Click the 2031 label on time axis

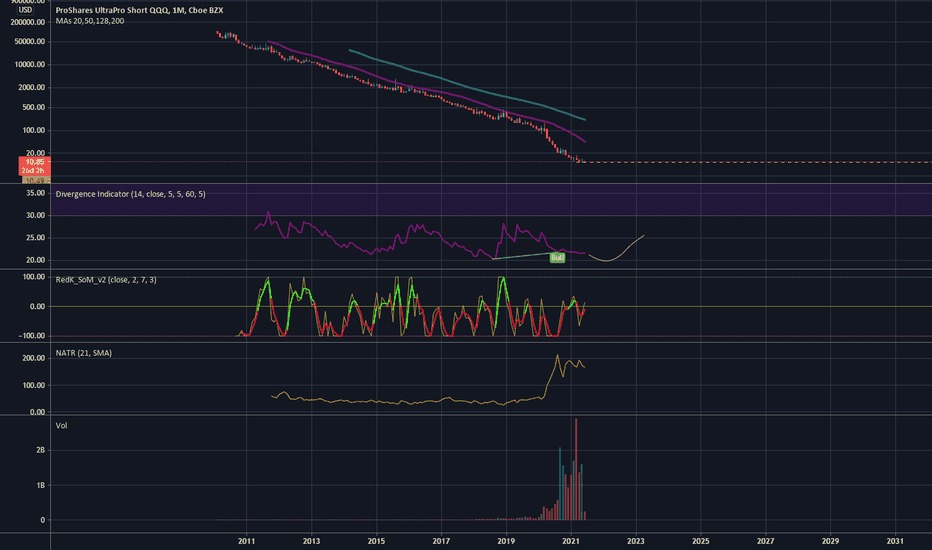[x=895, y=540]
